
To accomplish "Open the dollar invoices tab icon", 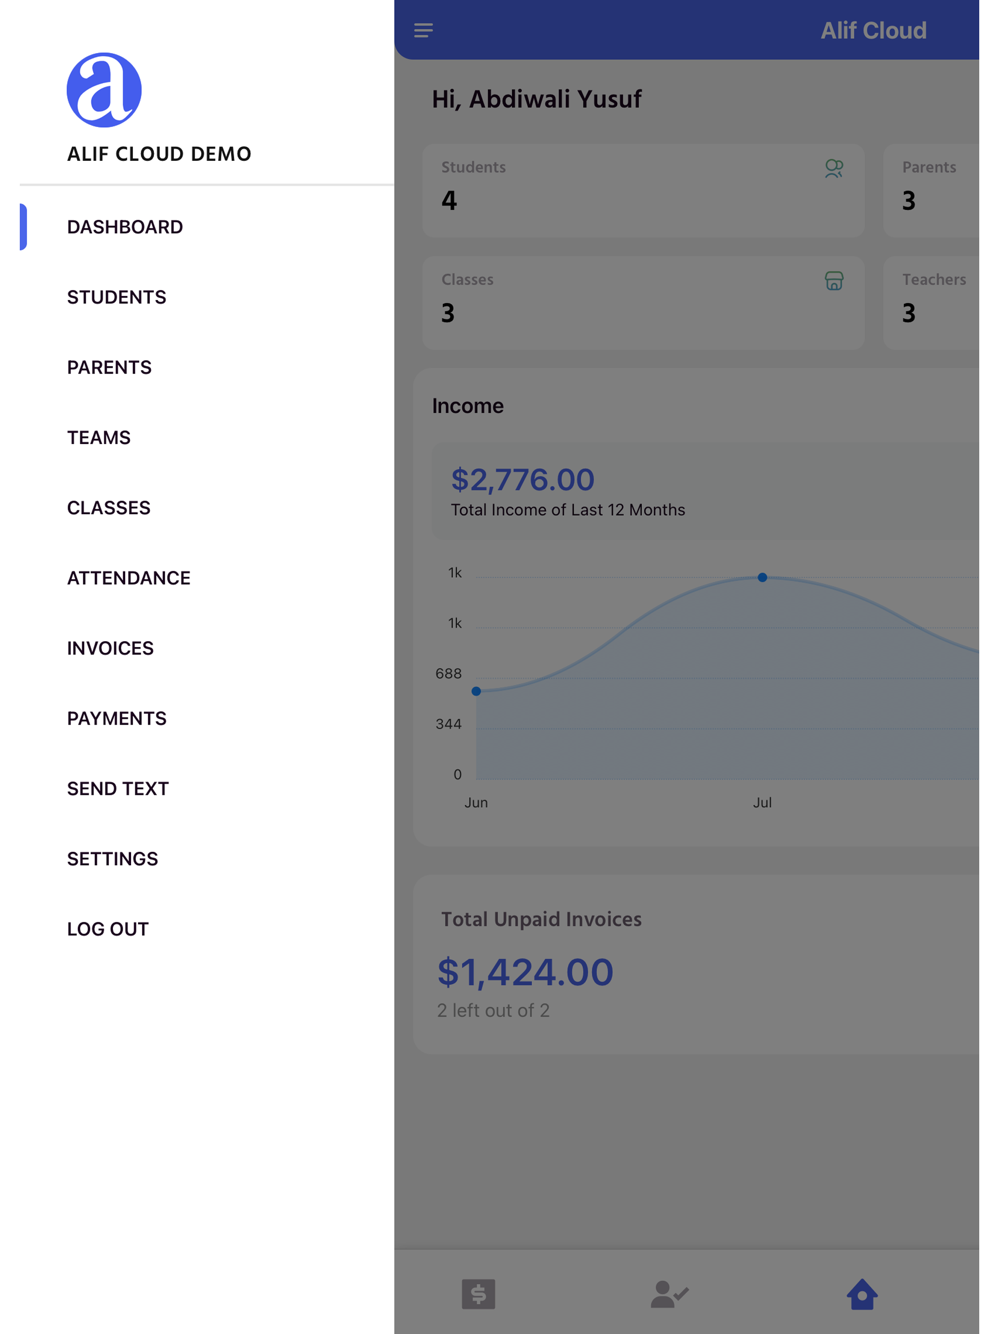I will (478, 1294).
